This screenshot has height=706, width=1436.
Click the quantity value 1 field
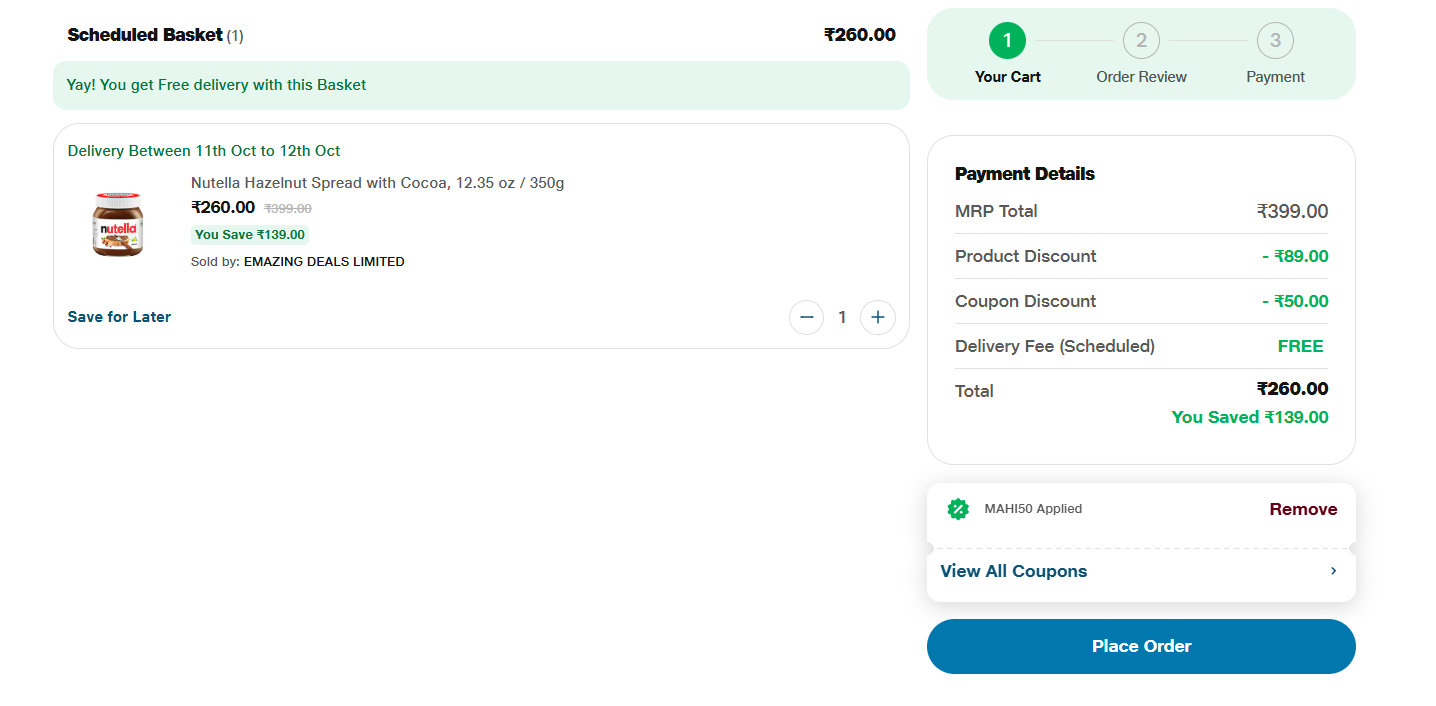coord(842,317)
